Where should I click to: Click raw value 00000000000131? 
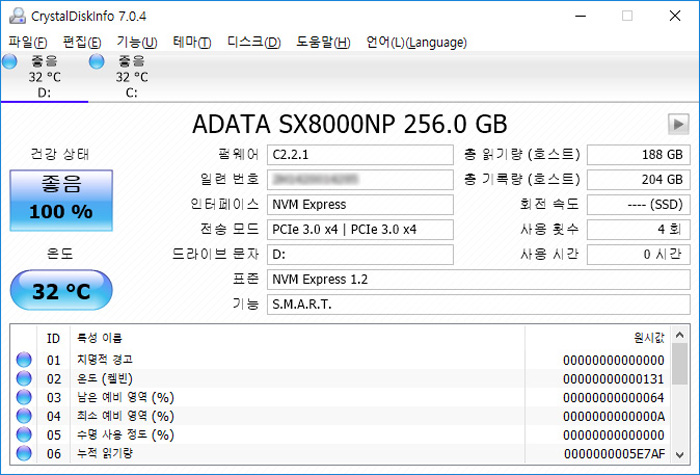click(613, 379)
